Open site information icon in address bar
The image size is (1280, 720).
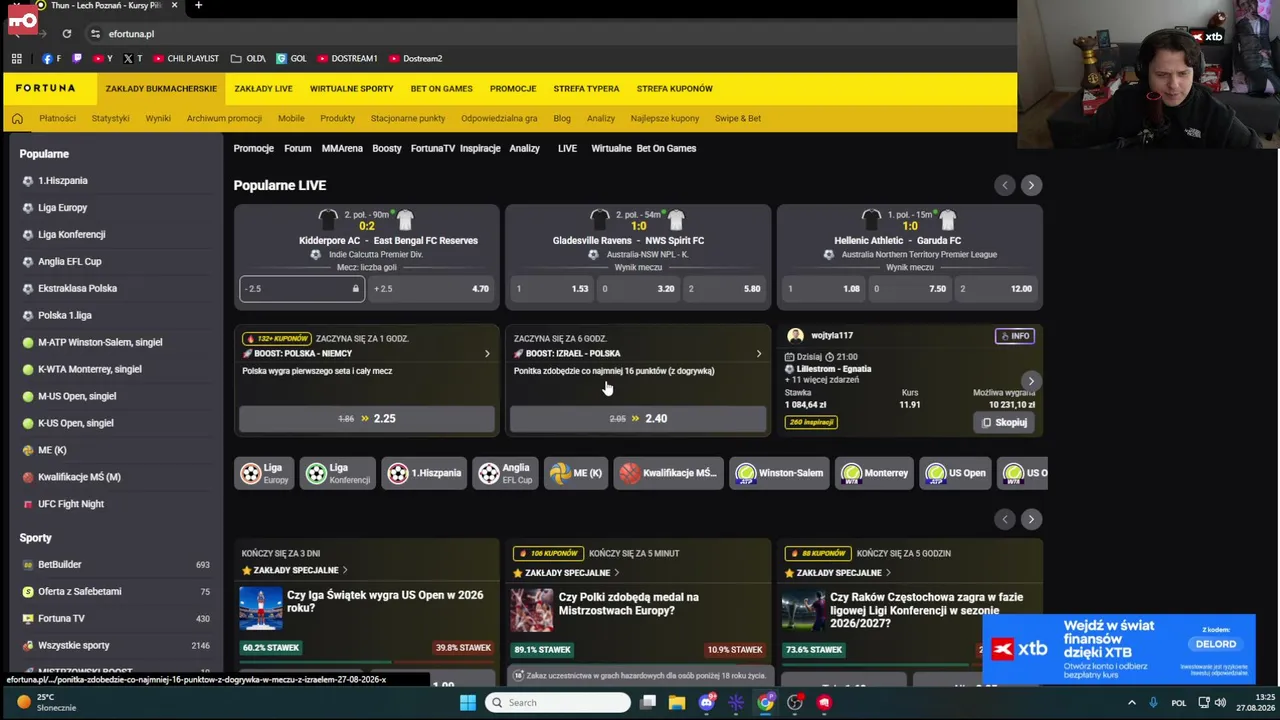coord(95,34)
